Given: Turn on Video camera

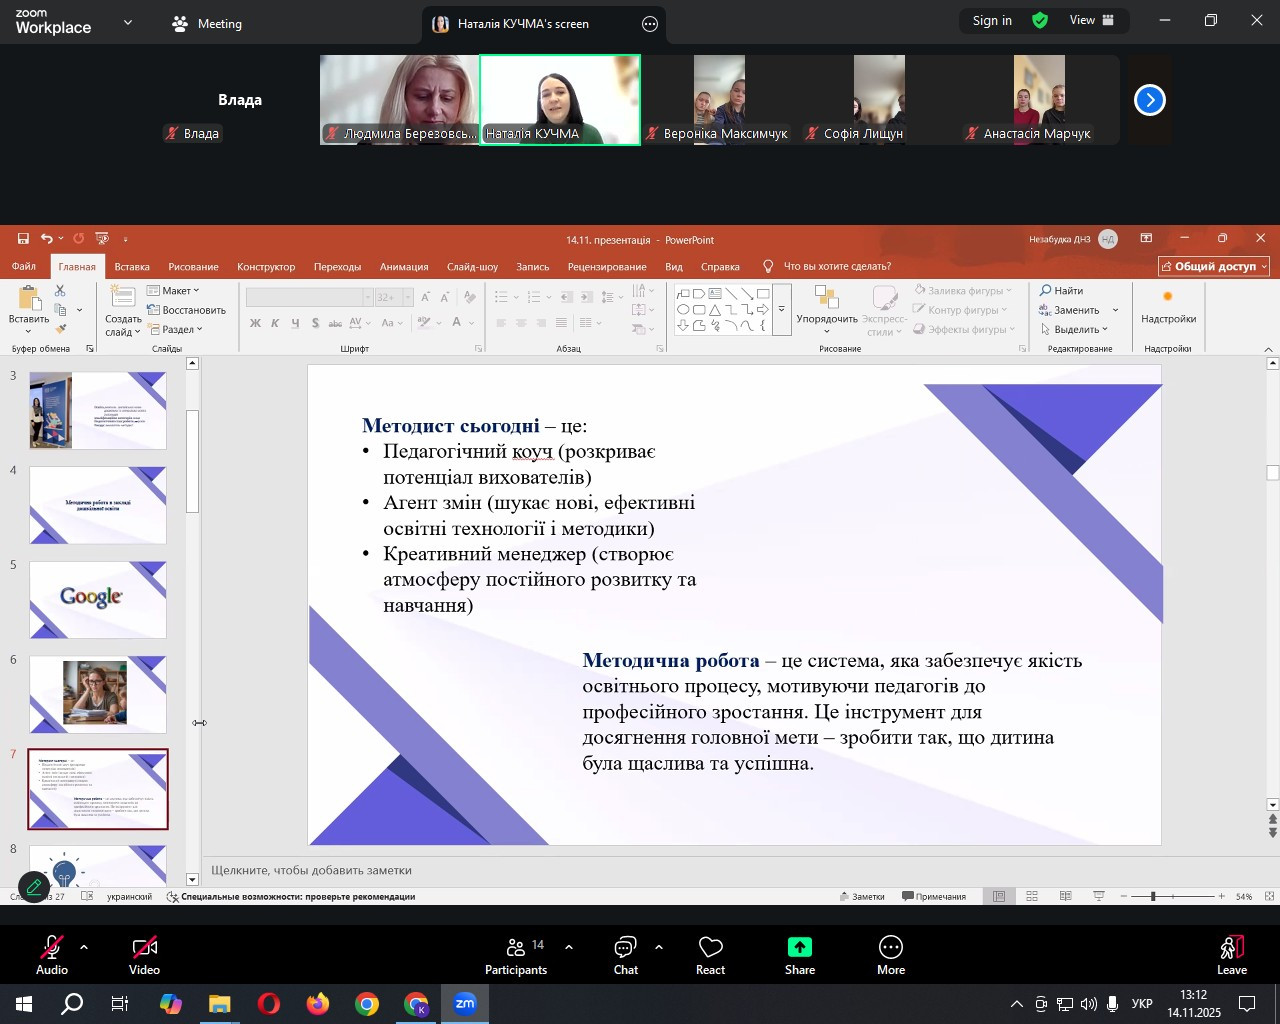Looking at the screenshot, I should click(144, 956).
